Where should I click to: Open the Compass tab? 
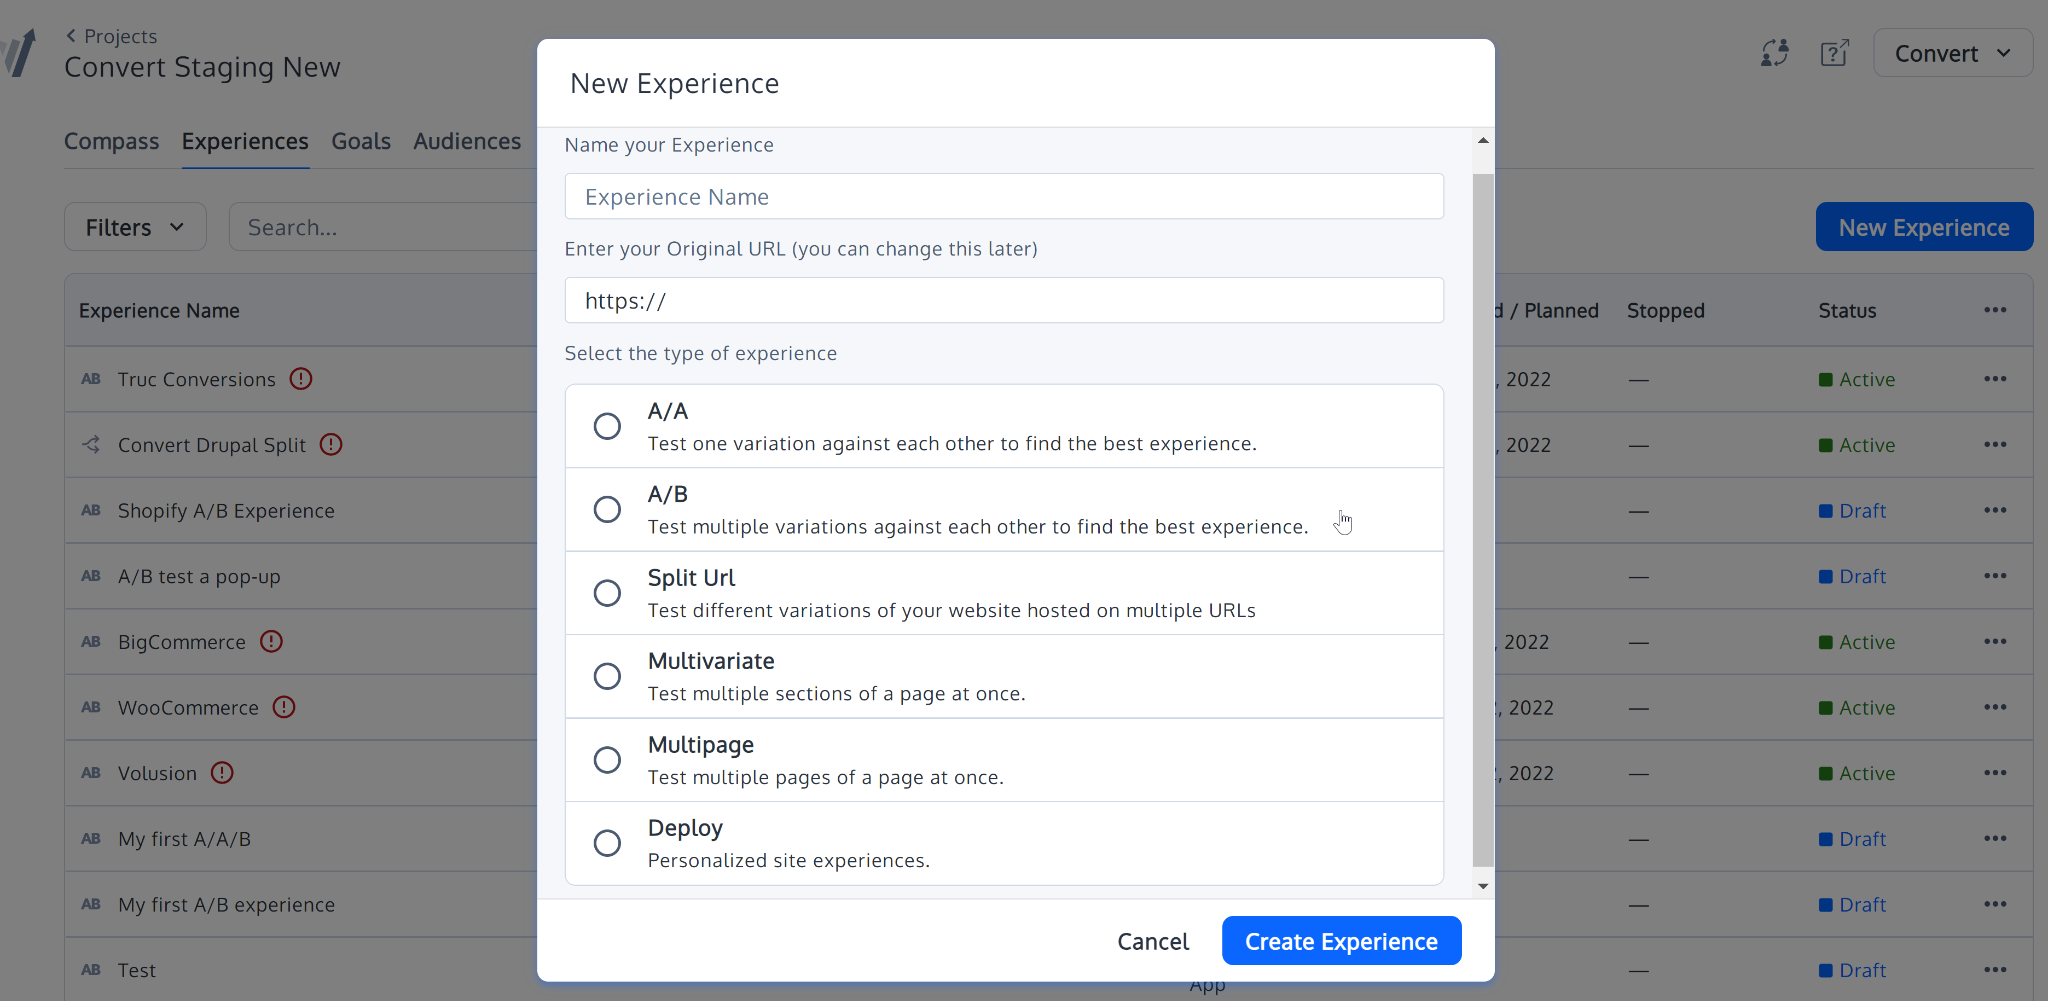pos(111,141)
